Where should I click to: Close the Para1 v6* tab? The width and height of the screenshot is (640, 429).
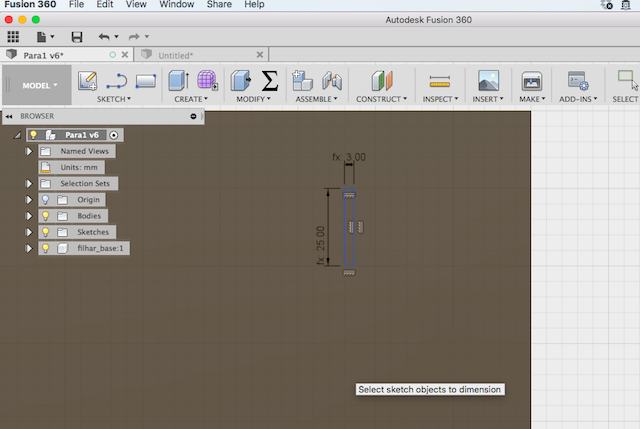tap(125, 55)
